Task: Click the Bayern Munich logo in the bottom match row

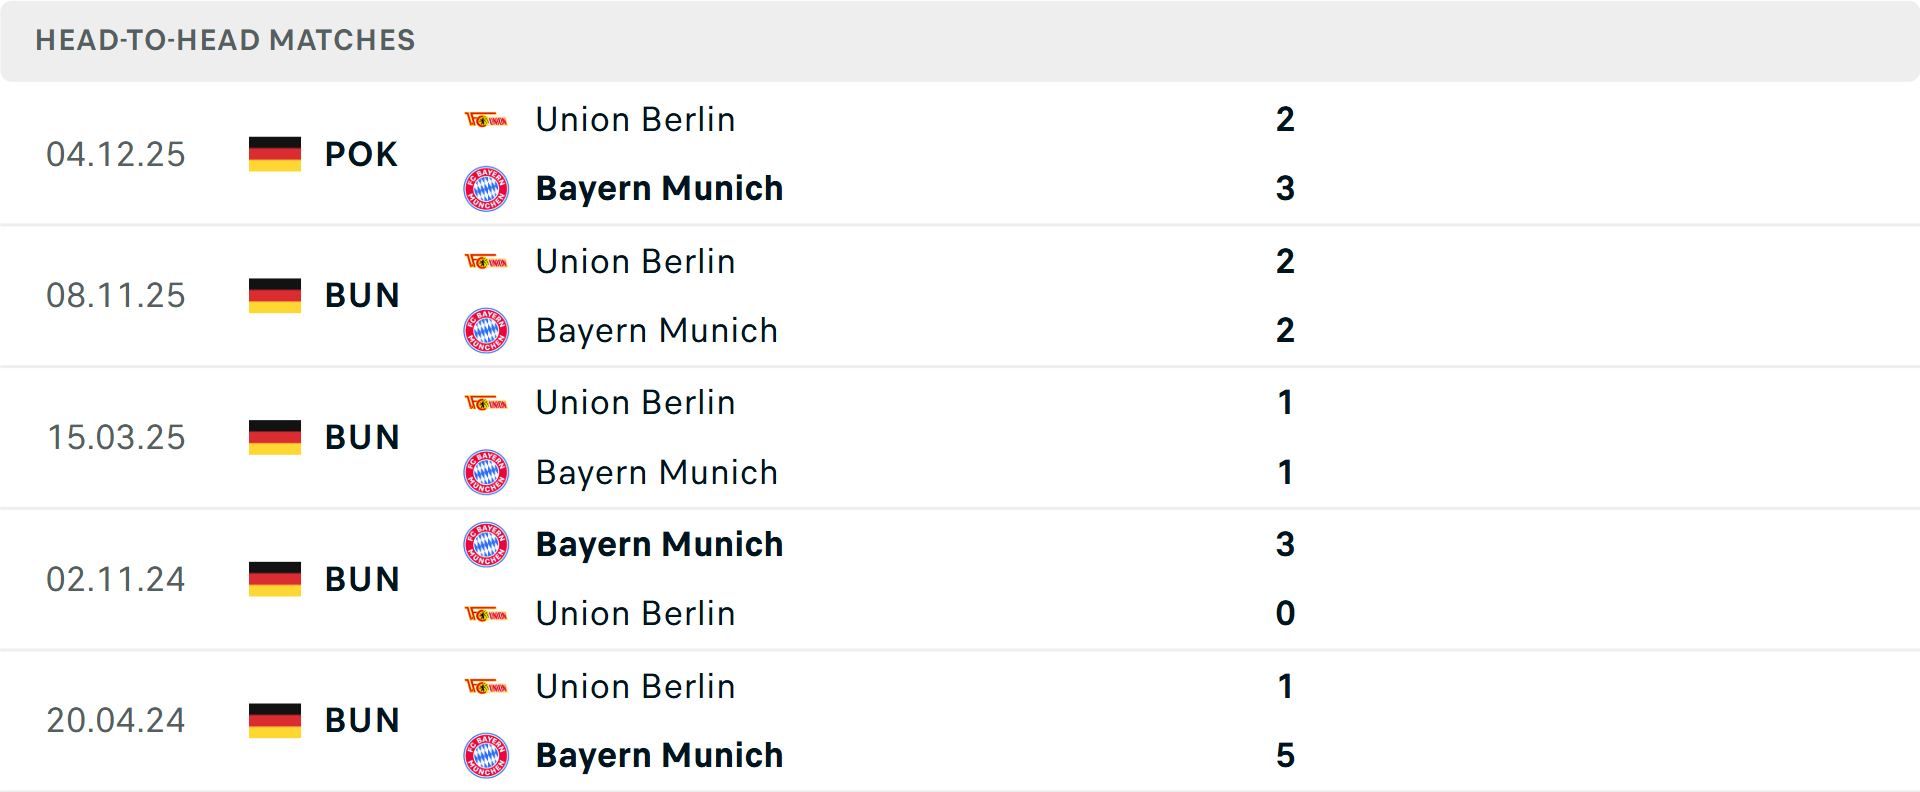Action: point(487,757)
